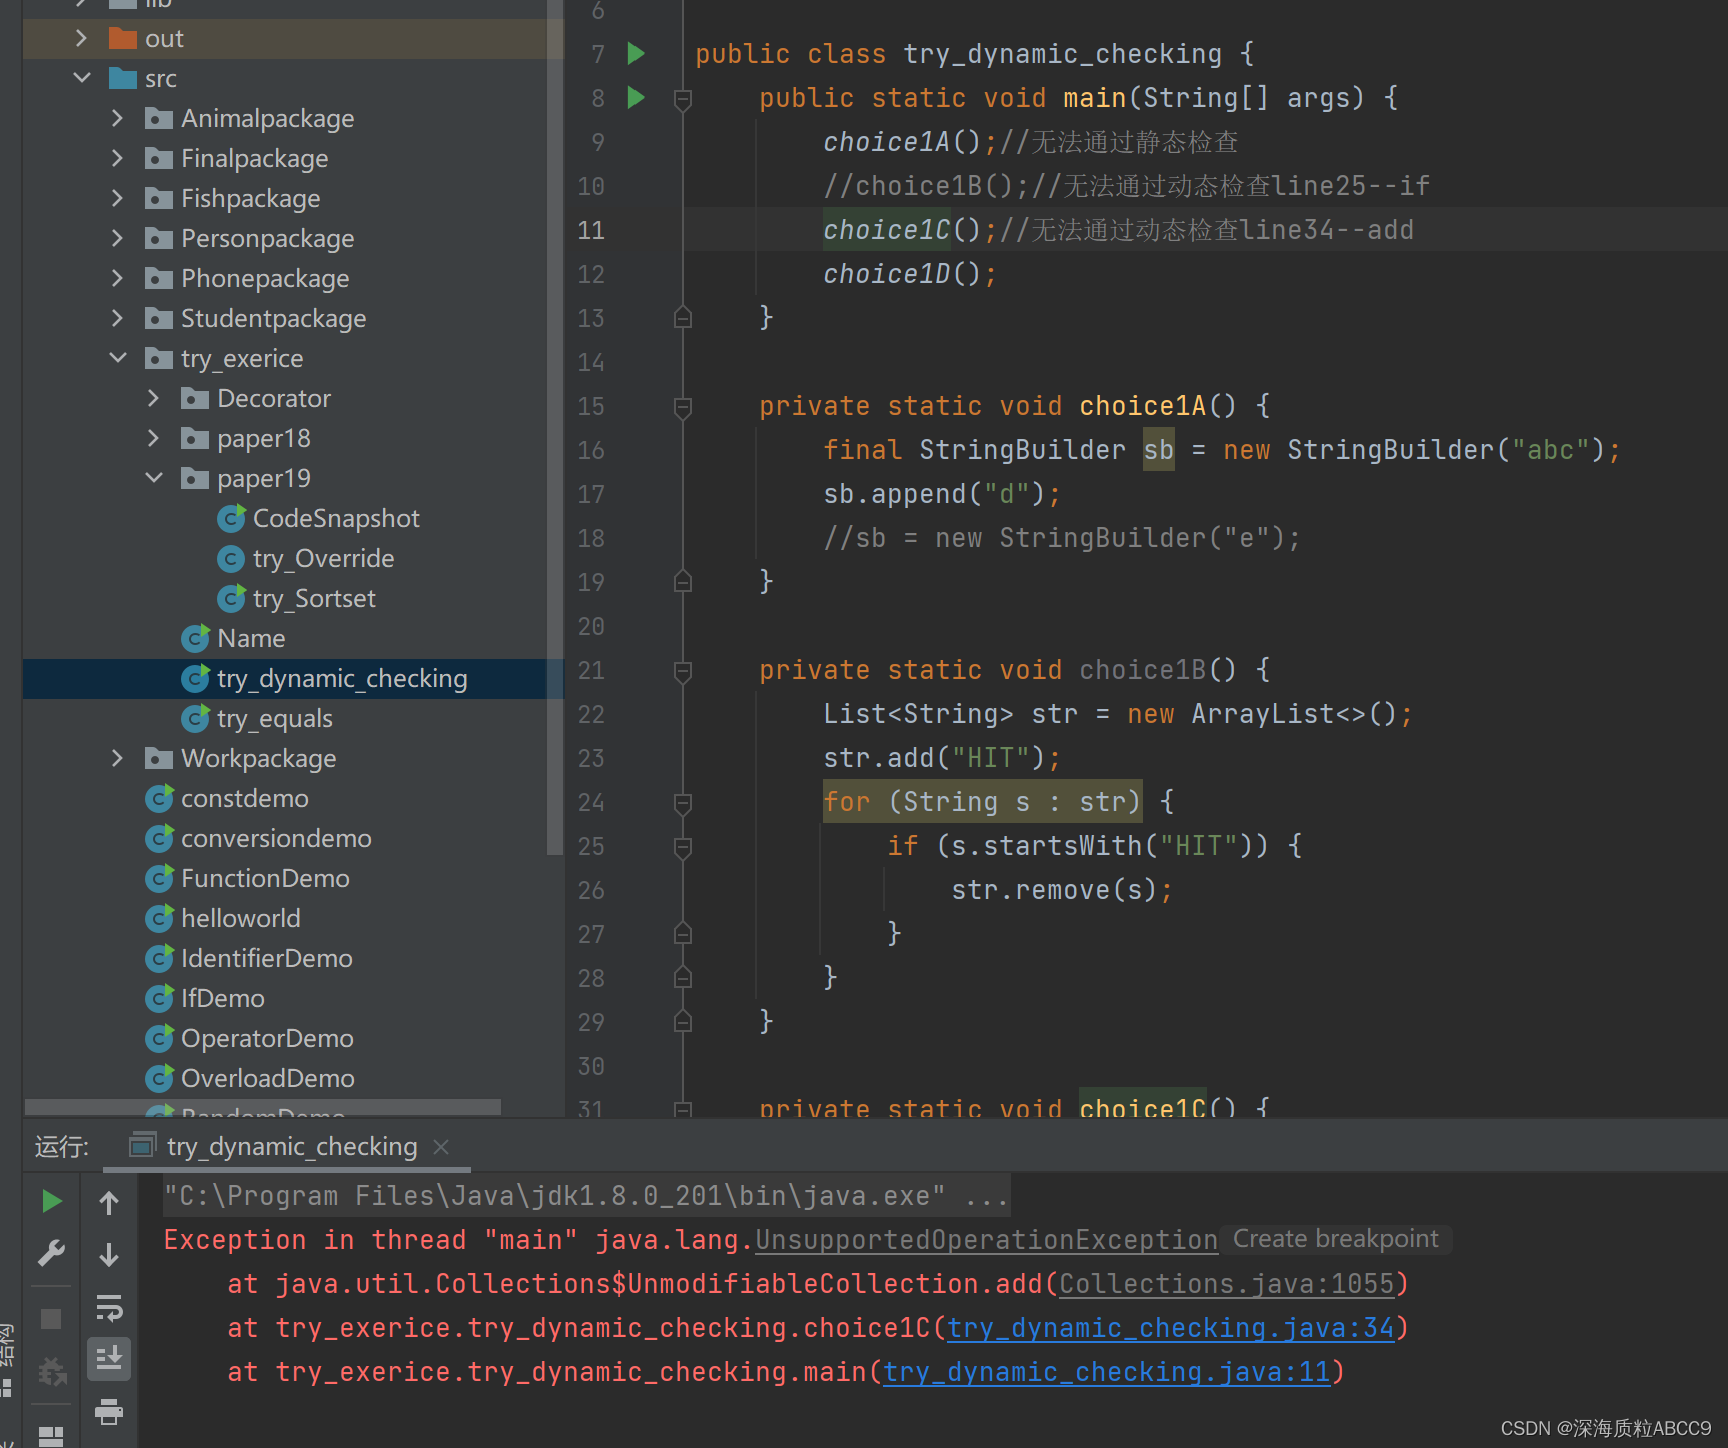The width and height of the screenshot is (1728, 1448).
Task: Run class from line 7 gutter arrow
Action: 636,54
